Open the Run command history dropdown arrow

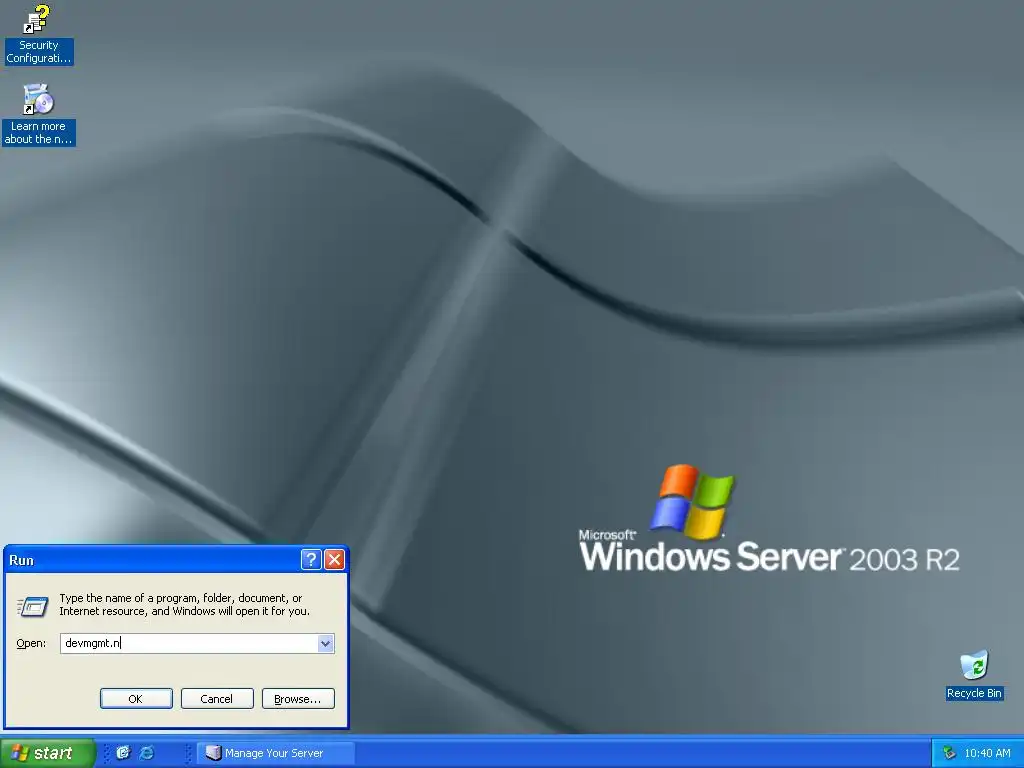coord(325,643)
